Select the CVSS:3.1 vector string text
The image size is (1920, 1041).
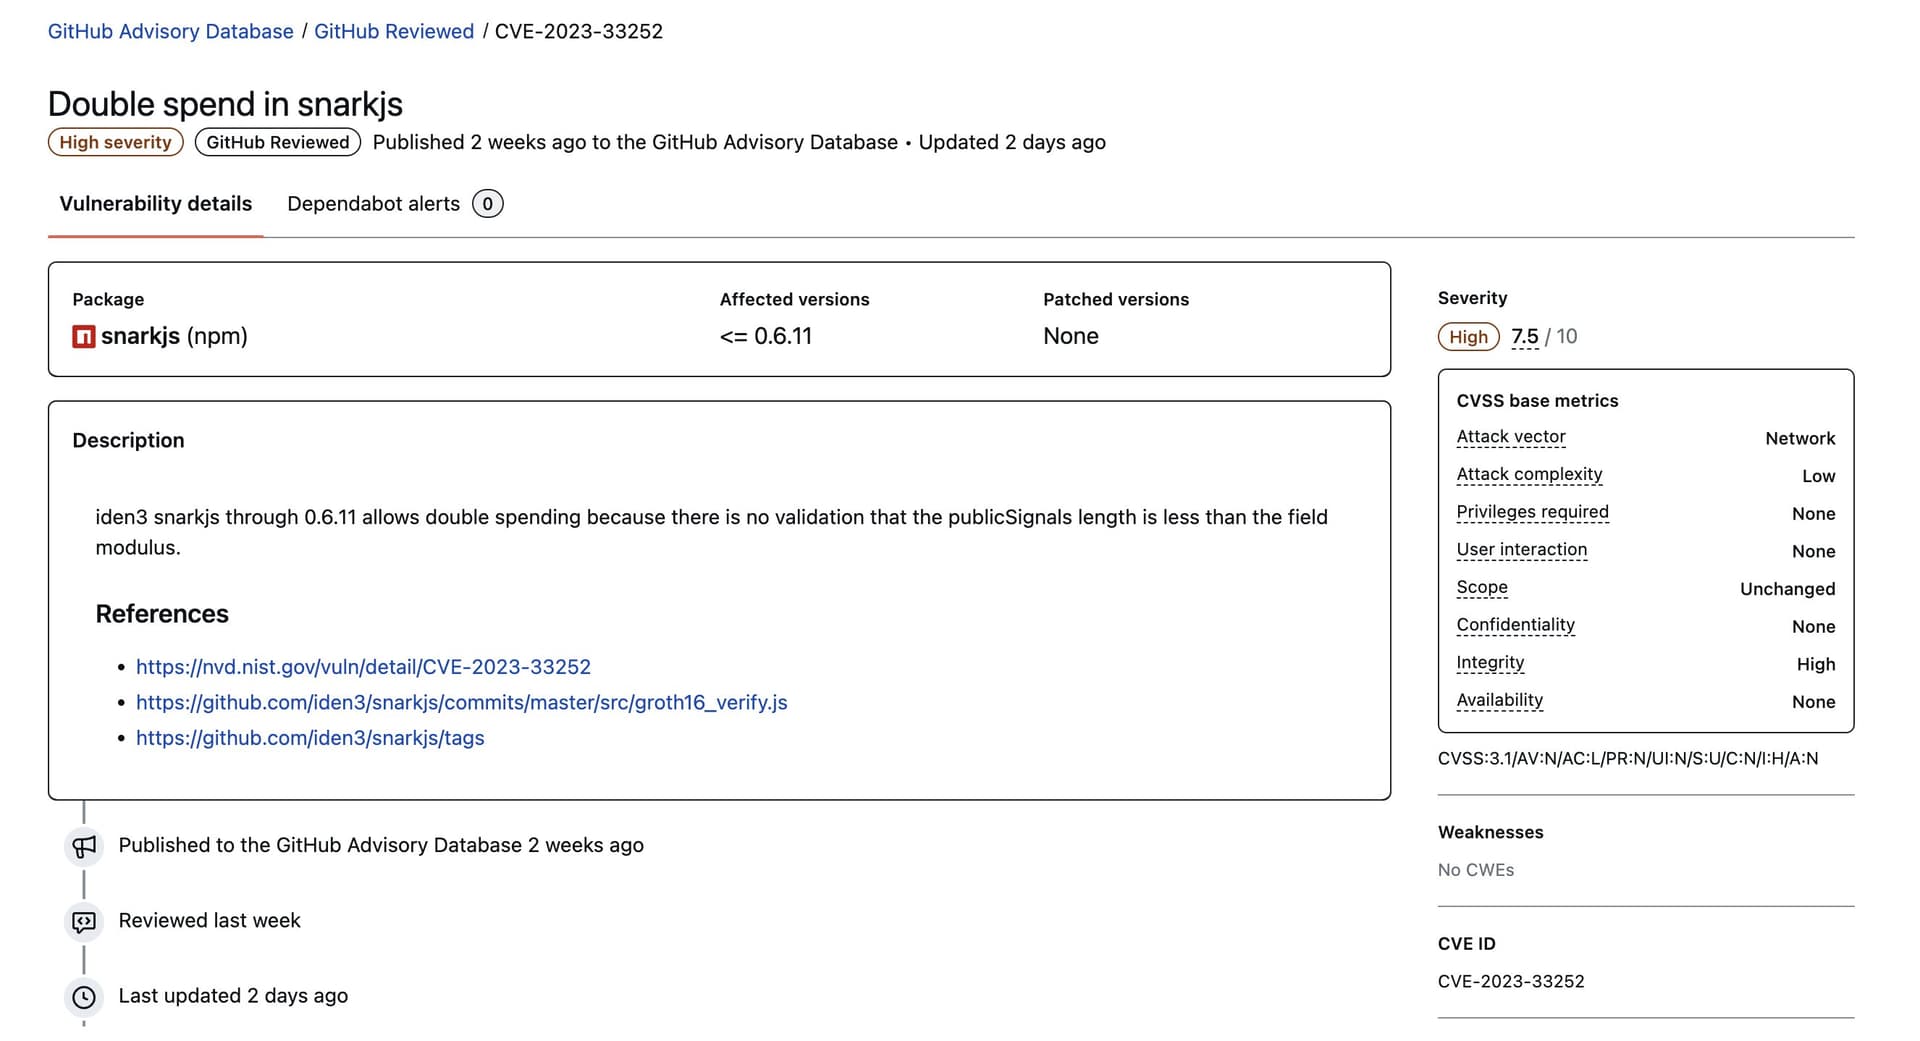[x=1628, y=759]
